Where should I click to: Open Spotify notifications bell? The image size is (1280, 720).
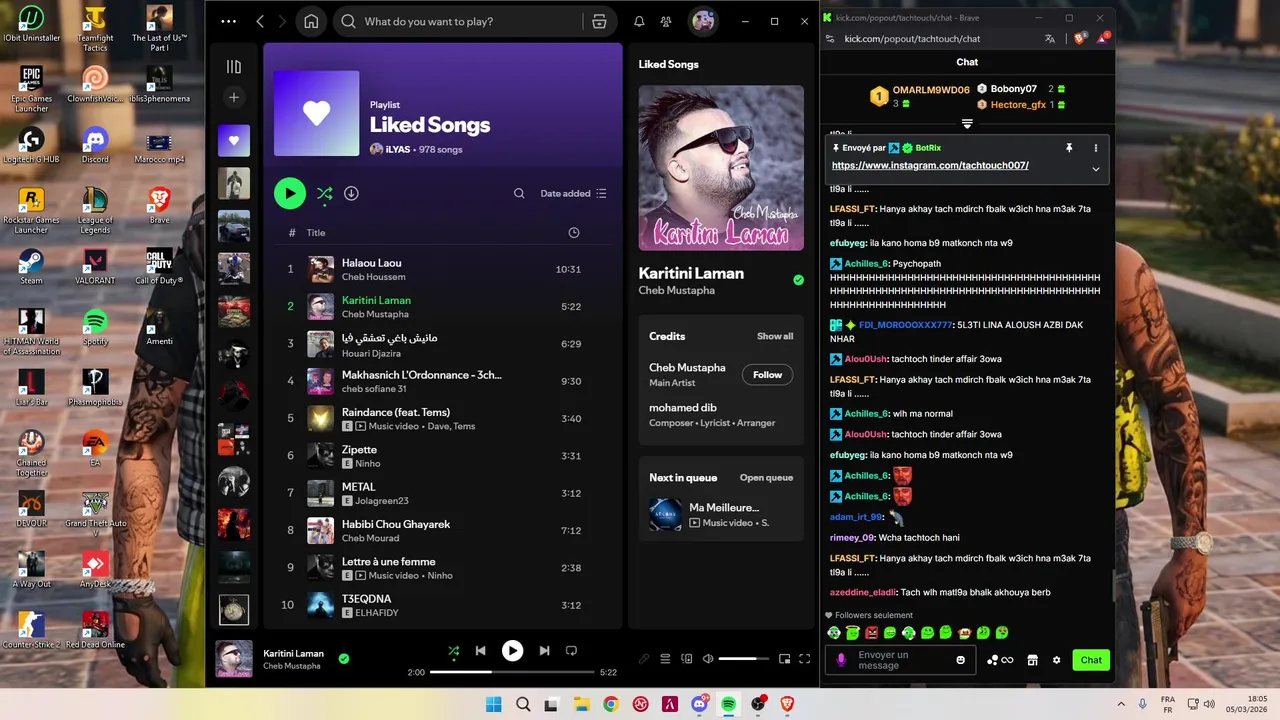639,21
